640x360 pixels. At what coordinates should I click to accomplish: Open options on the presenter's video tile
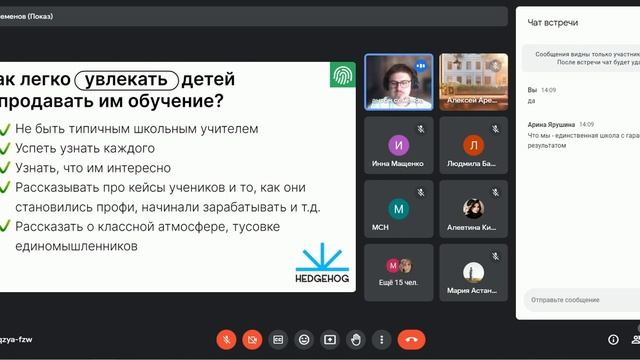coord(420,66)
